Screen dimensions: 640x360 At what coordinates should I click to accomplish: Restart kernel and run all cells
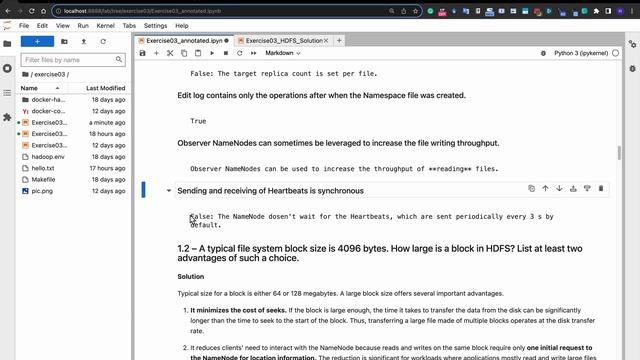[x=253, y=53]
